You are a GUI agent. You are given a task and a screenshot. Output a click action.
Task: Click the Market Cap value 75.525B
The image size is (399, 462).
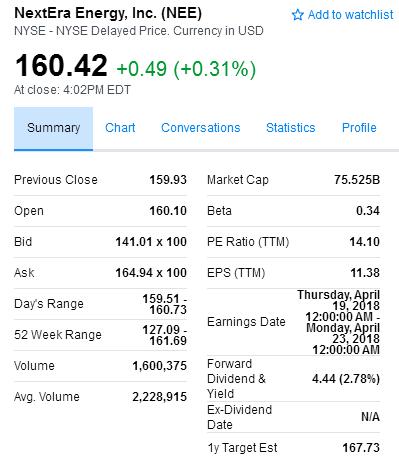pyautogui.click(x=357, y=180)
